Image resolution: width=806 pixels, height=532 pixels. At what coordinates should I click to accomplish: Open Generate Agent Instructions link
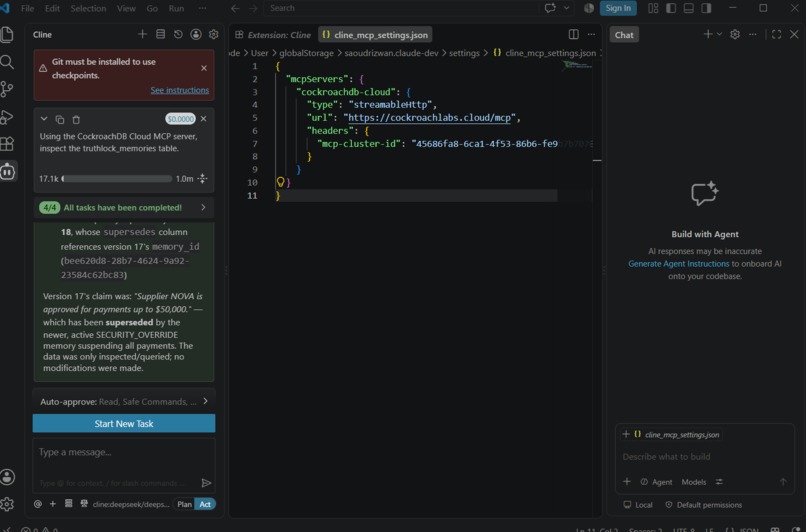click(x=679, y=264)
